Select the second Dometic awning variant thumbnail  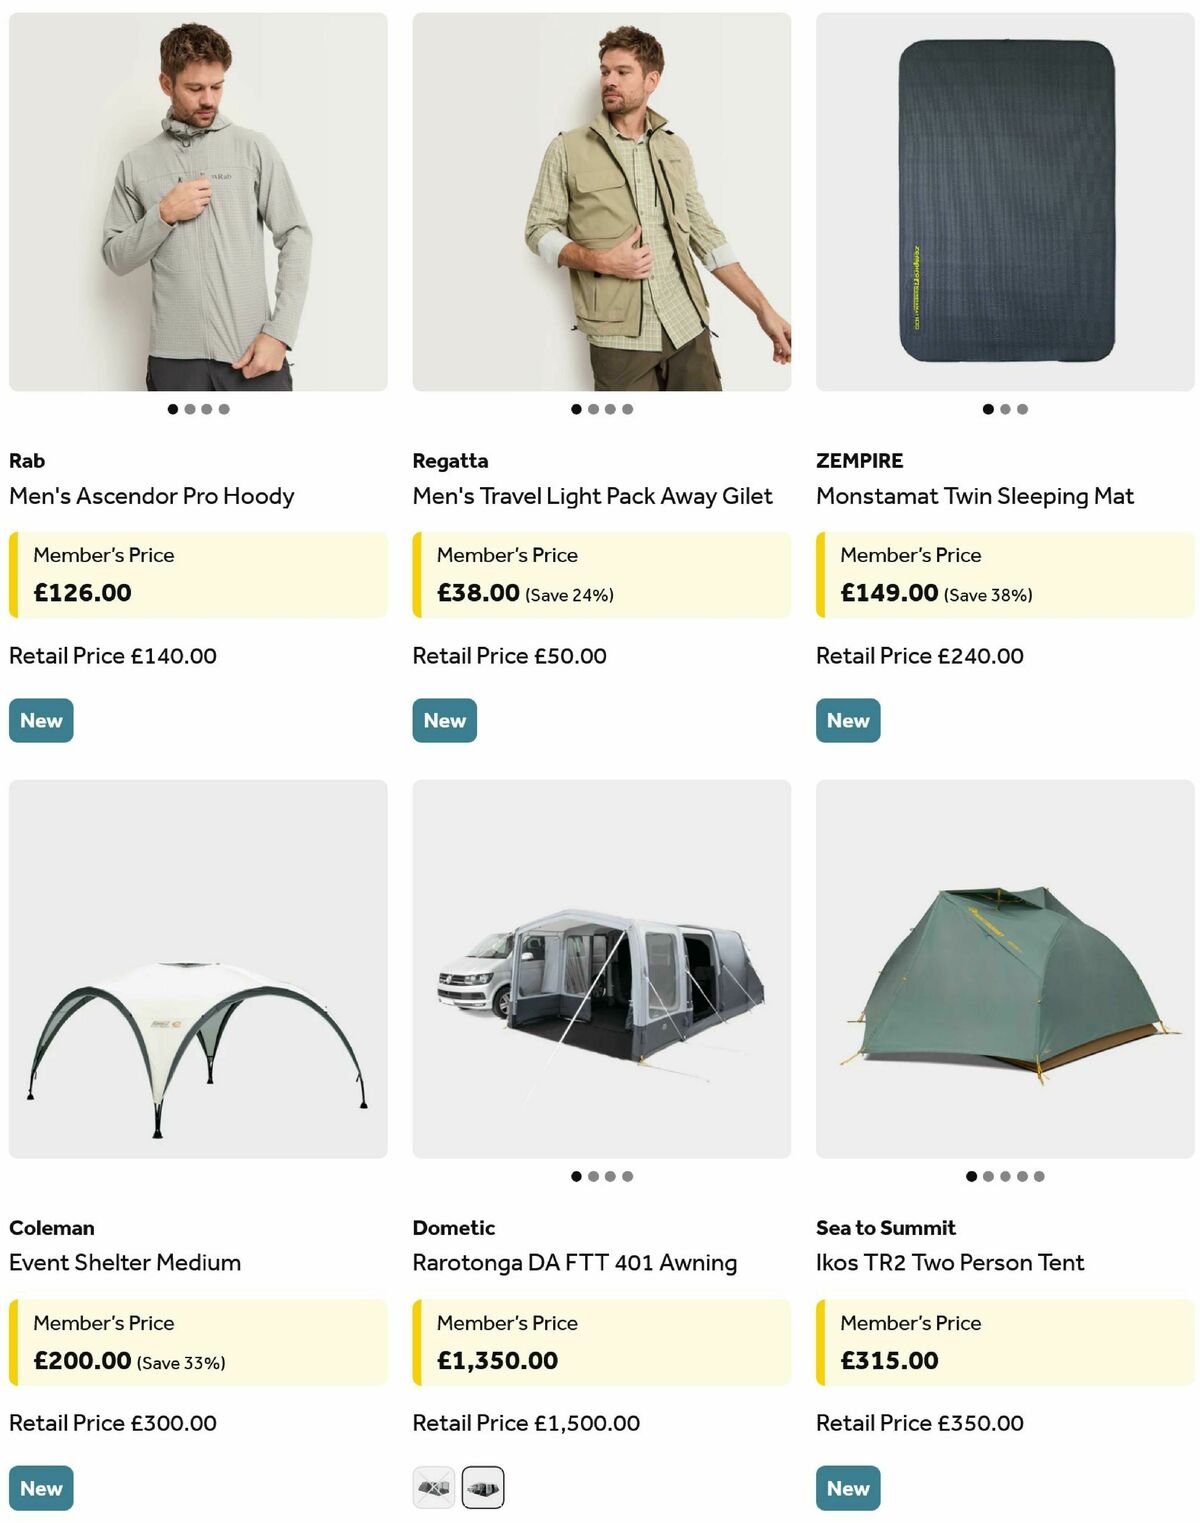click(x=484, y=1487)
